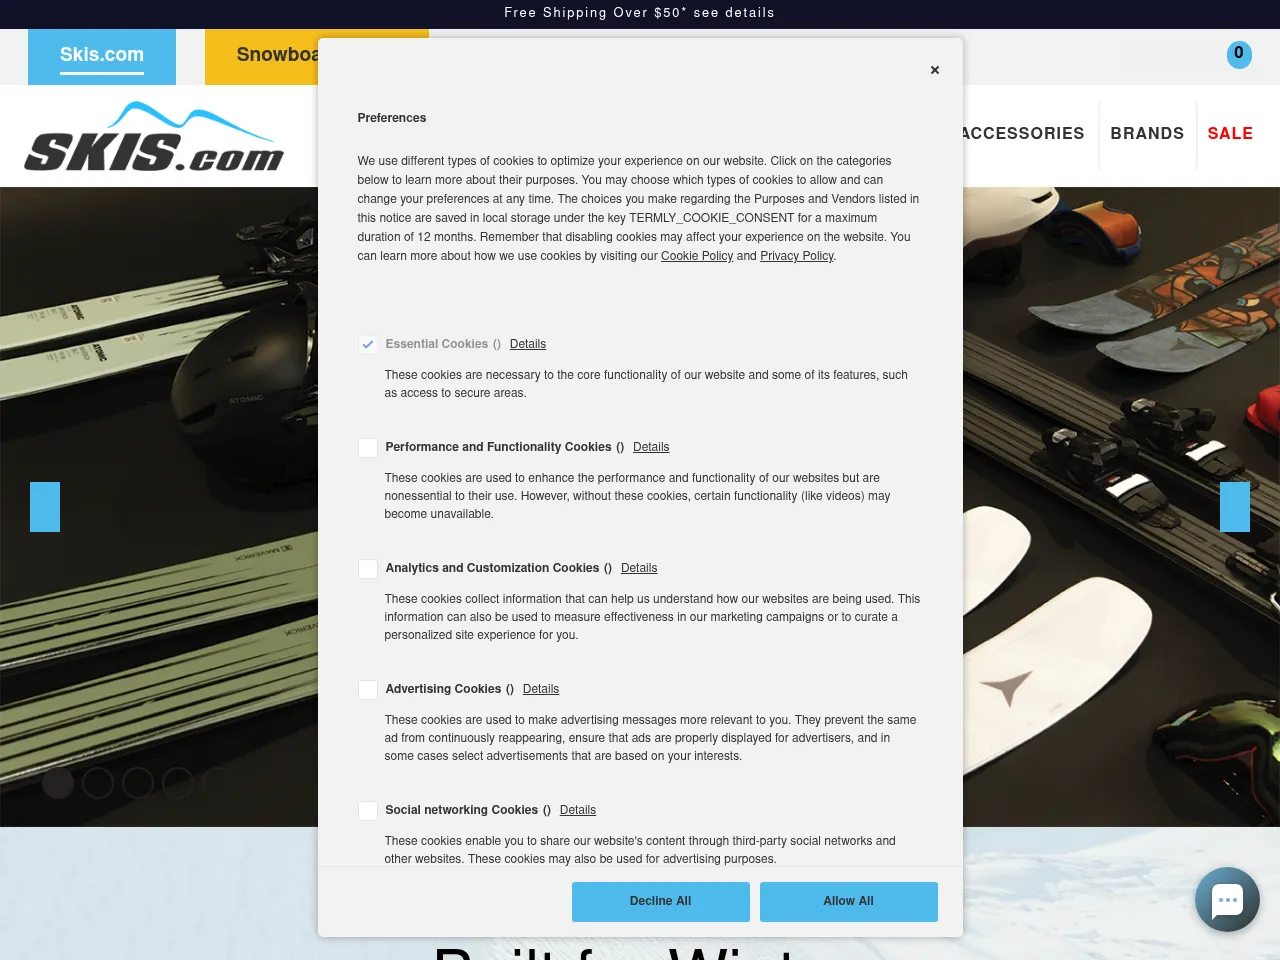The width and height of the screenshot is (1280, 960).
Task: Dismiss the Preferences dialog with the X
Action: (935, 70)
